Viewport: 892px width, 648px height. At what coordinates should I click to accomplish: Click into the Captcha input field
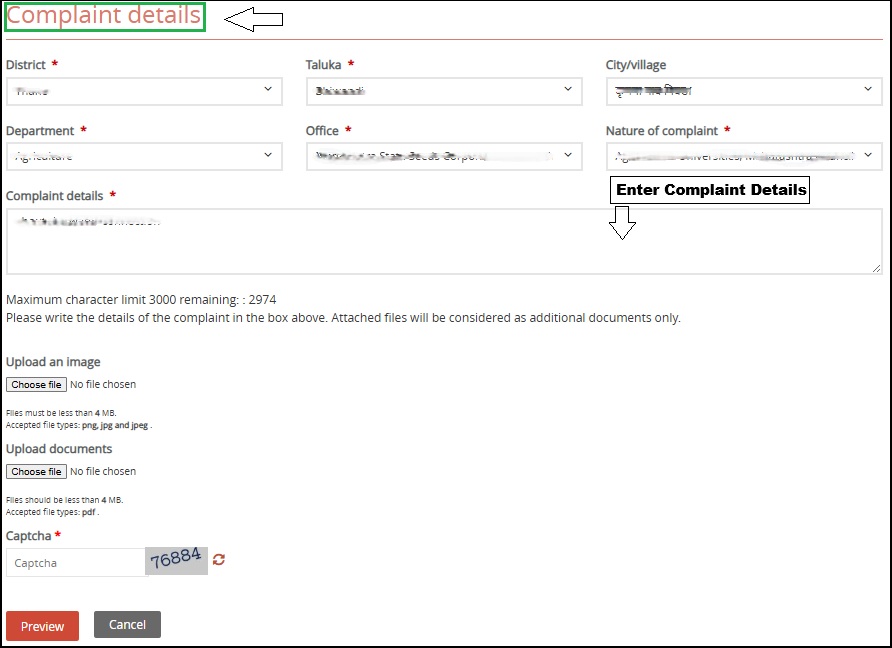[76, 563]
